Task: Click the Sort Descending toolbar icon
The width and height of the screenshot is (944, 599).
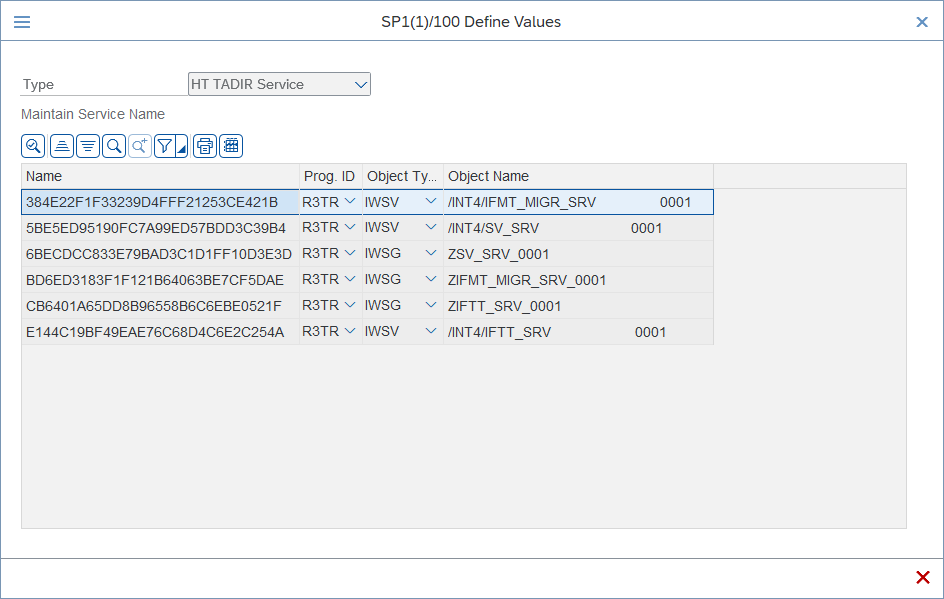Action: 88,146
